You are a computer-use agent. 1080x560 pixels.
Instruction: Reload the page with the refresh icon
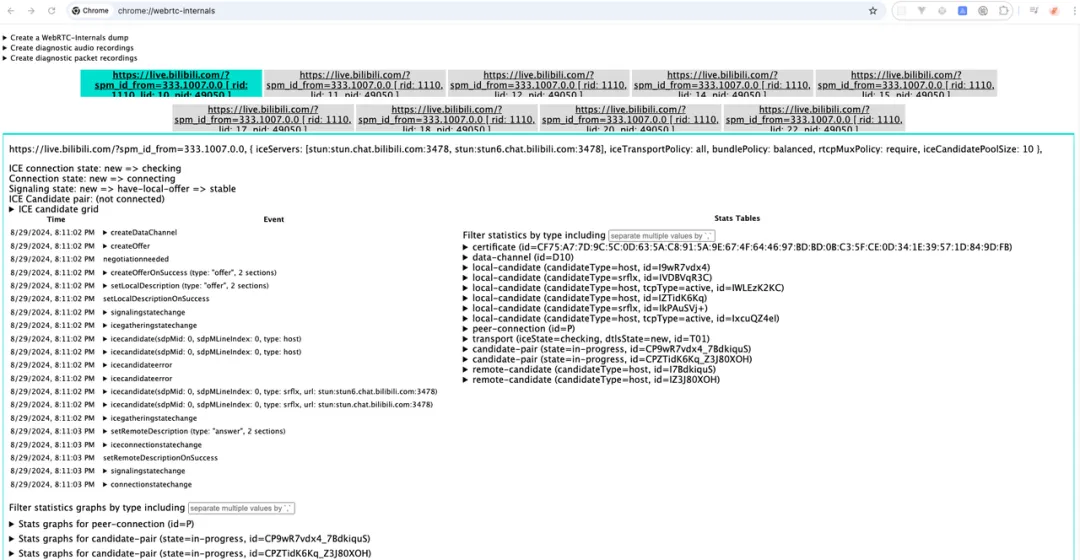click(x=52, y=11)
